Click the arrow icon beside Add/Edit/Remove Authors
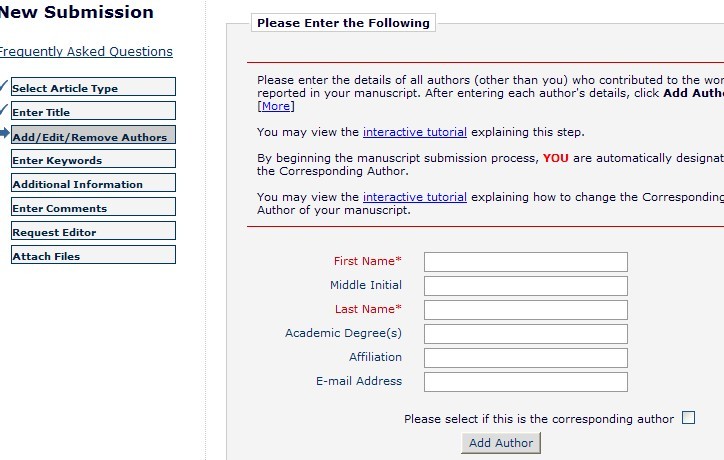The image size is (724, 460). (x=4, y=134)
